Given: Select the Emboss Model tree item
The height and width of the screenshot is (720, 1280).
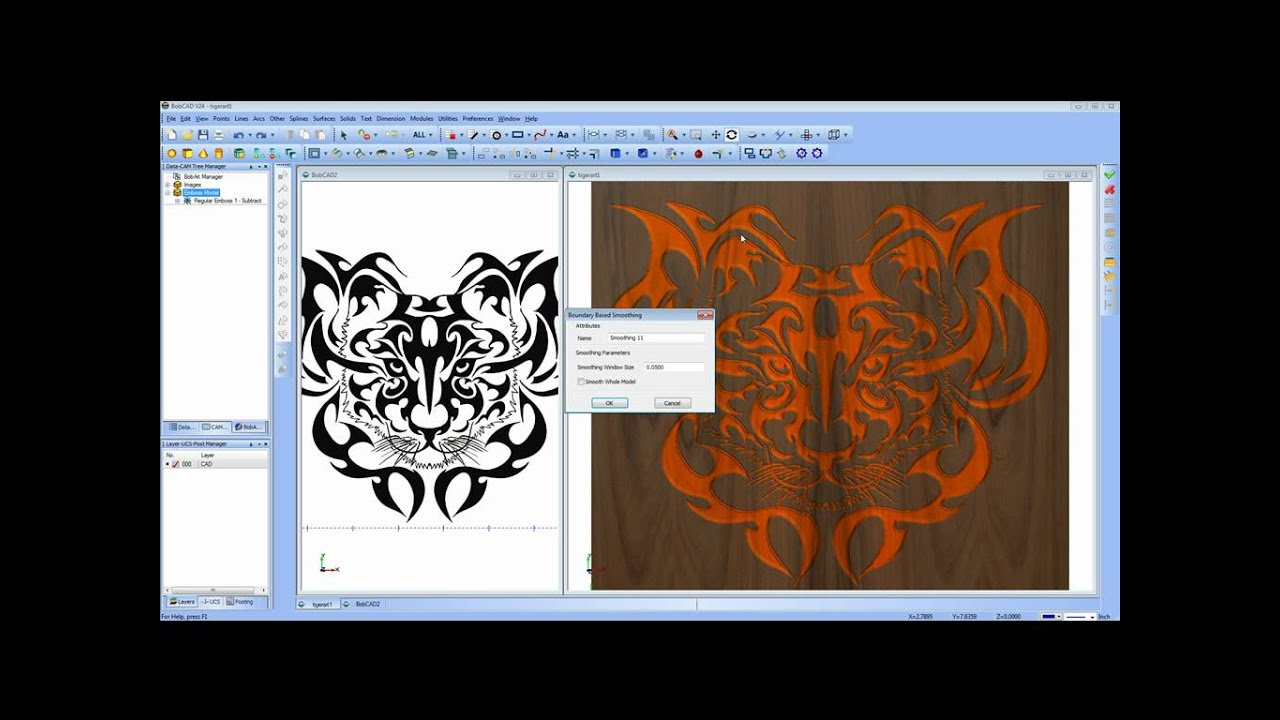Looking at the screenshot, I should (x=201, y=193).
